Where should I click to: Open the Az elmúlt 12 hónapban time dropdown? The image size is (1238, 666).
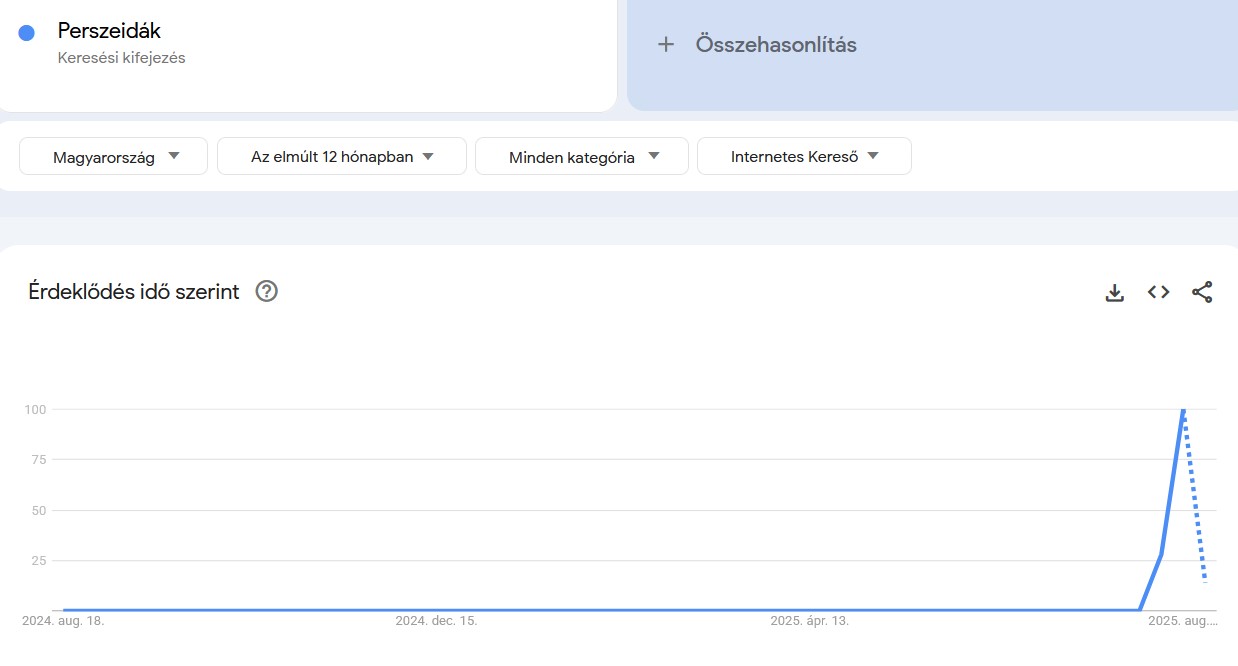click(341, 156)
